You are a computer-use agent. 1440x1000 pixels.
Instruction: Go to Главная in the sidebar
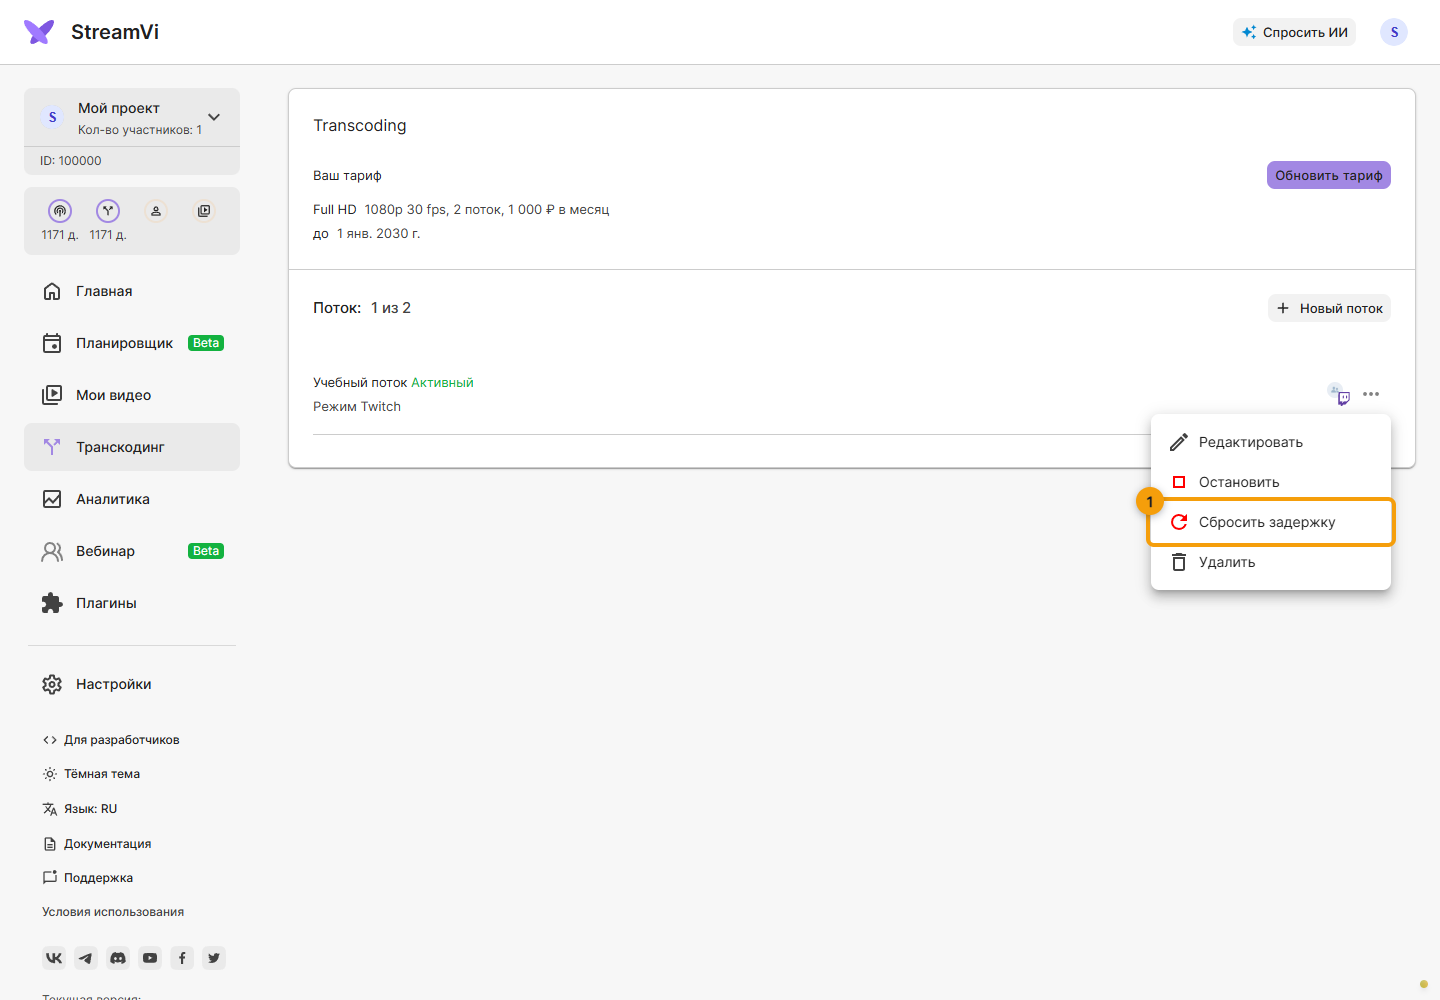[132, 291]
